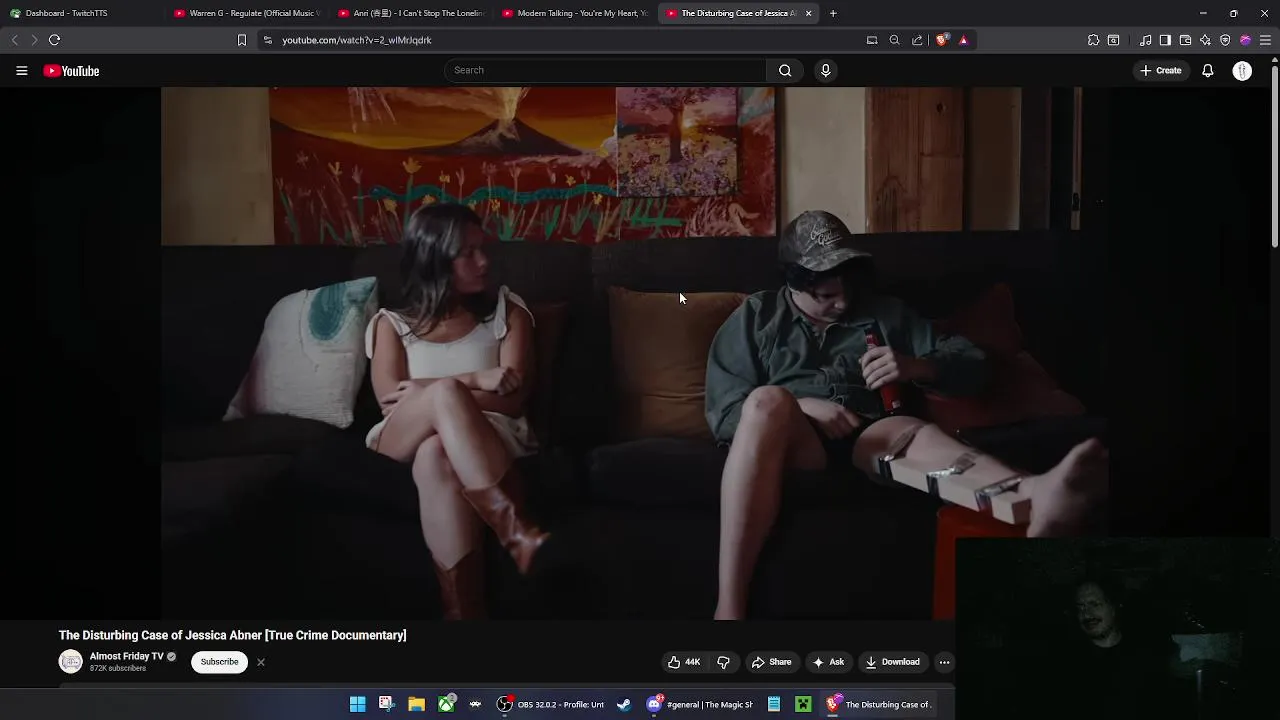The height and width of the screenshot is (720, 1280).
Task: Open Minecraft from the taskbar
Action: click(803, 704)
